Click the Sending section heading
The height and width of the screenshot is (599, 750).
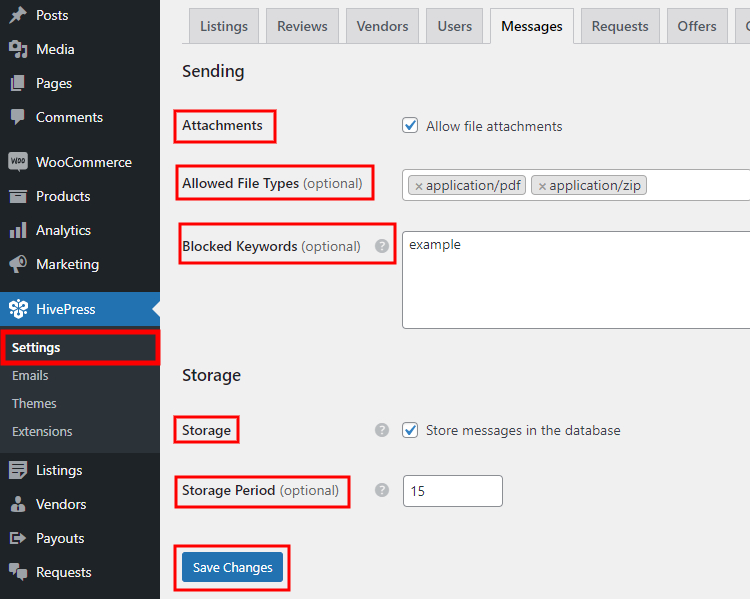click(213, 71)
